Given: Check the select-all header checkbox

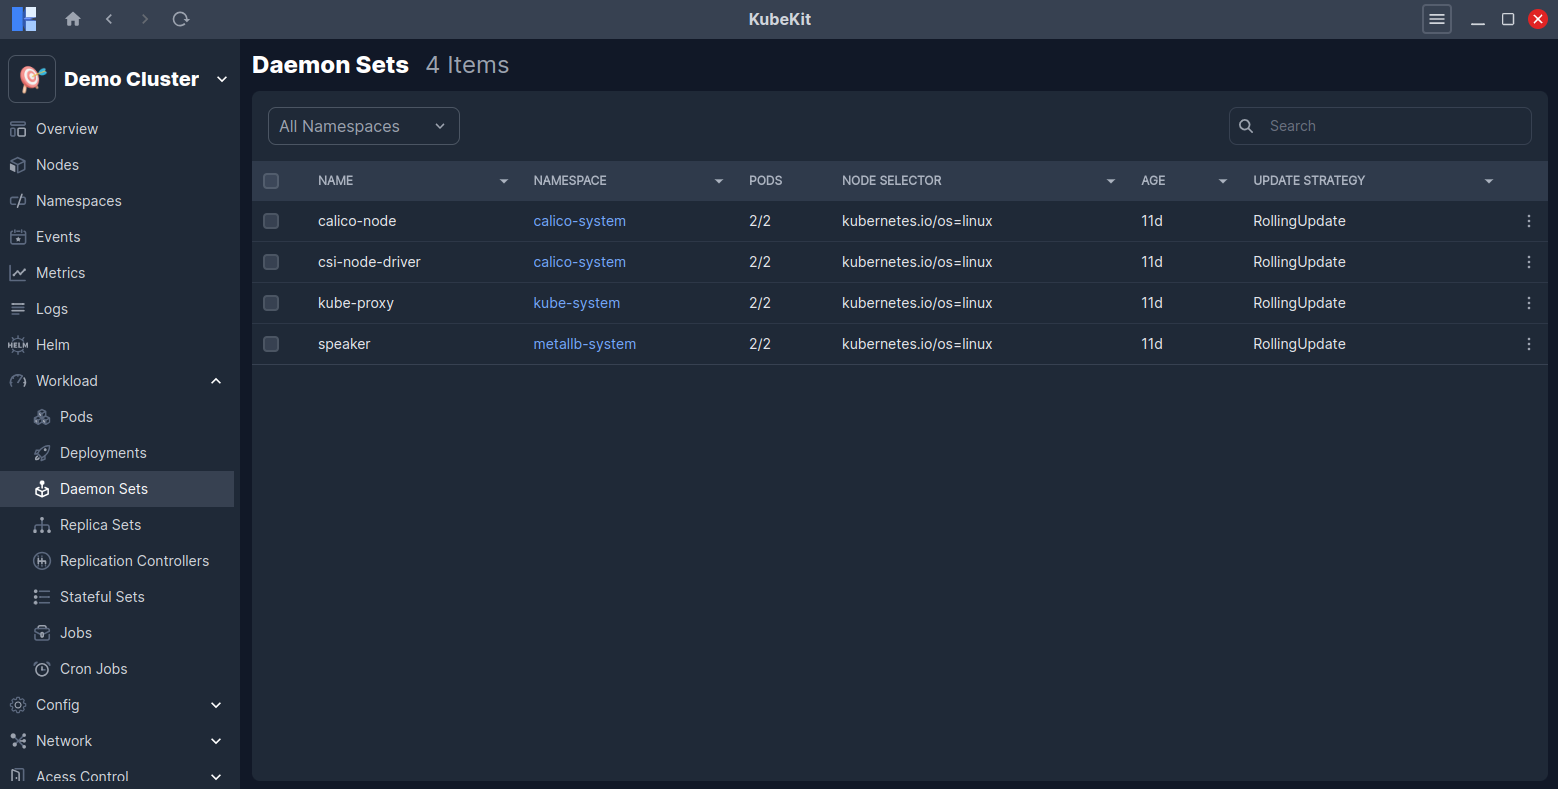Looking at the screenshot, I should [271, 181].
